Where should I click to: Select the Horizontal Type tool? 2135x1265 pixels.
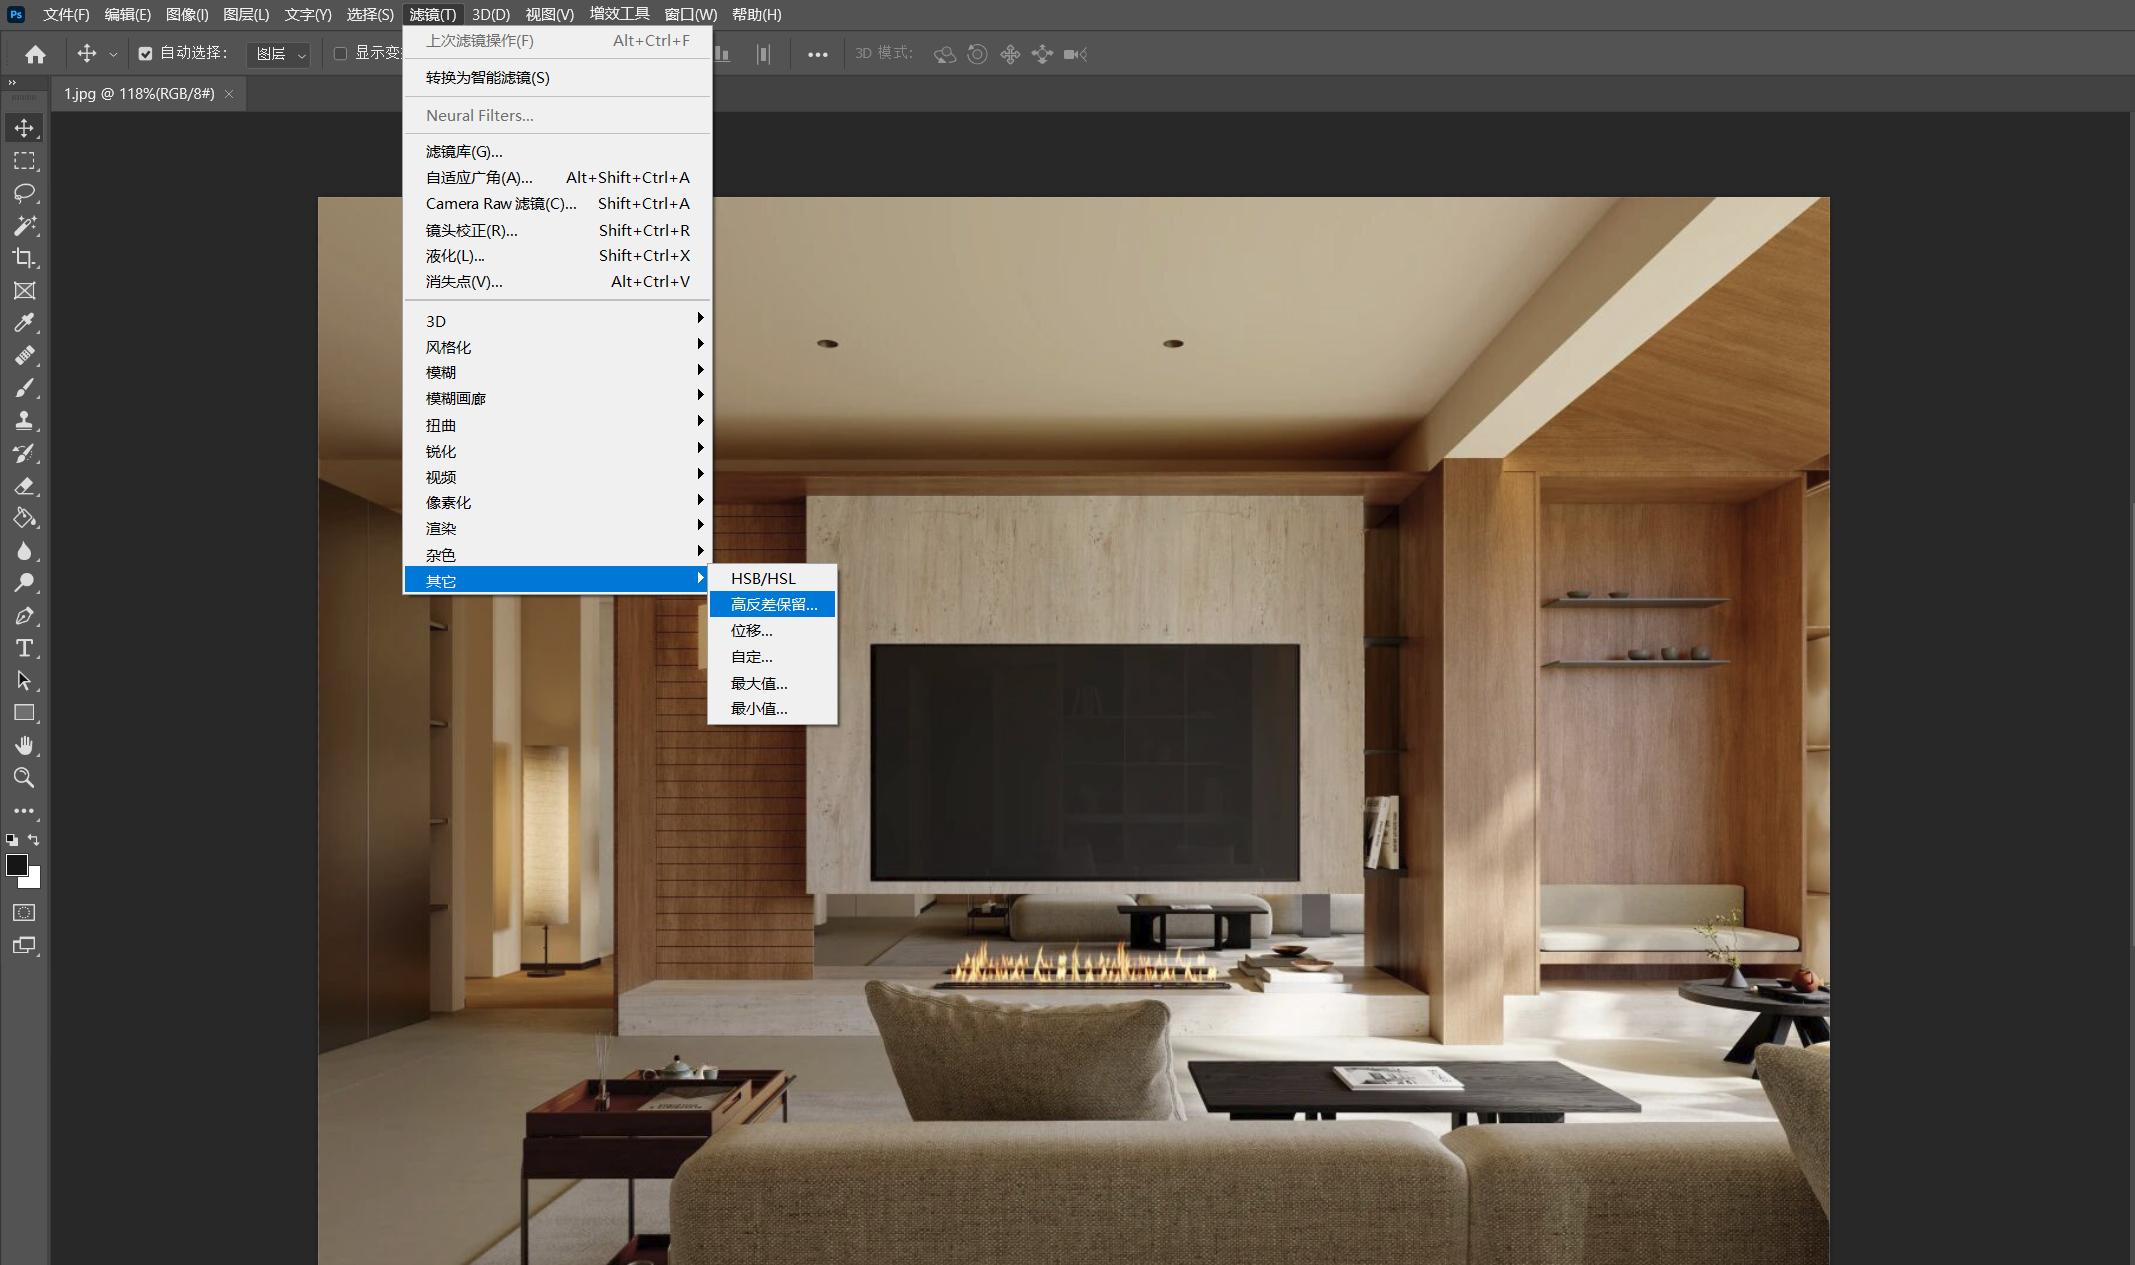pyautogui.click(x=24, y=648)
